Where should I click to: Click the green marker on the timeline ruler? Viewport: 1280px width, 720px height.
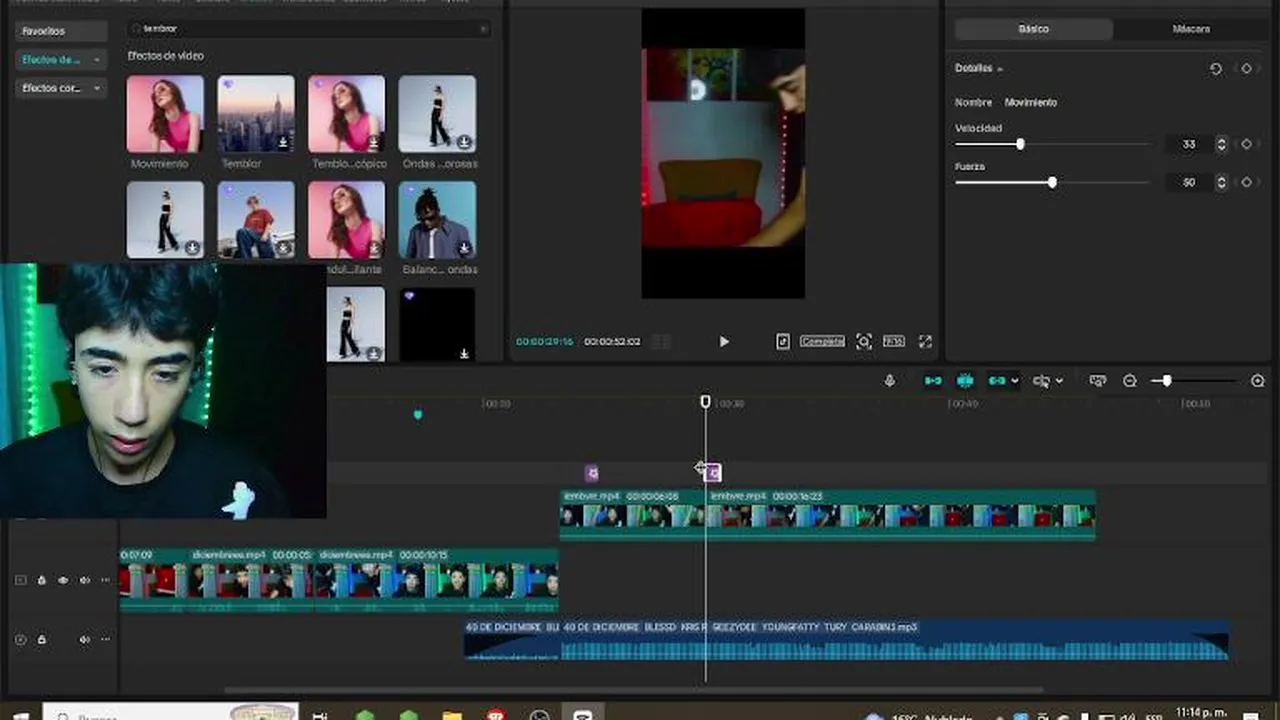[x=418, y=414]
